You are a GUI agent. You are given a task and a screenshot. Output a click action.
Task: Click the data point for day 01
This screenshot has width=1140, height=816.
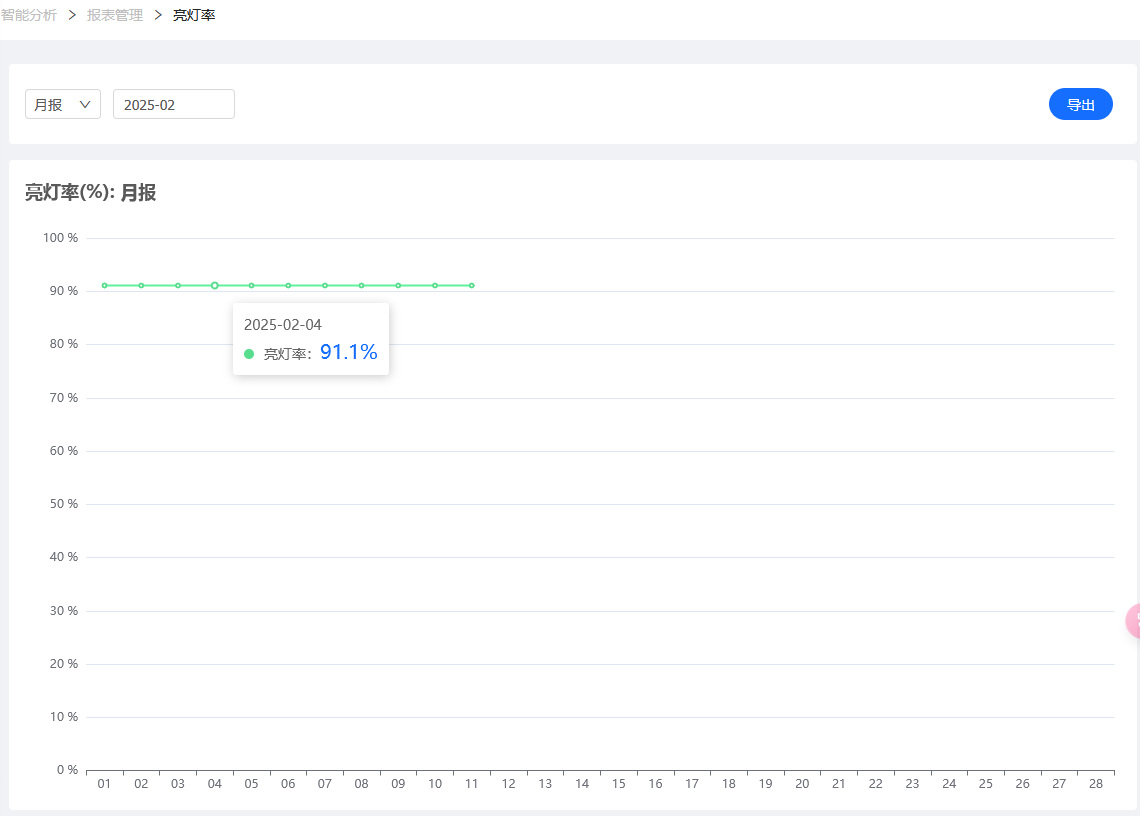click(x=105, y=286)
